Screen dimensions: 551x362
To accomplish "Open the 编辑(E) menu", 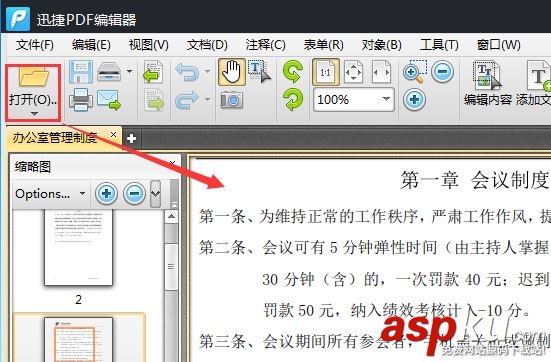I will [91, 45].
